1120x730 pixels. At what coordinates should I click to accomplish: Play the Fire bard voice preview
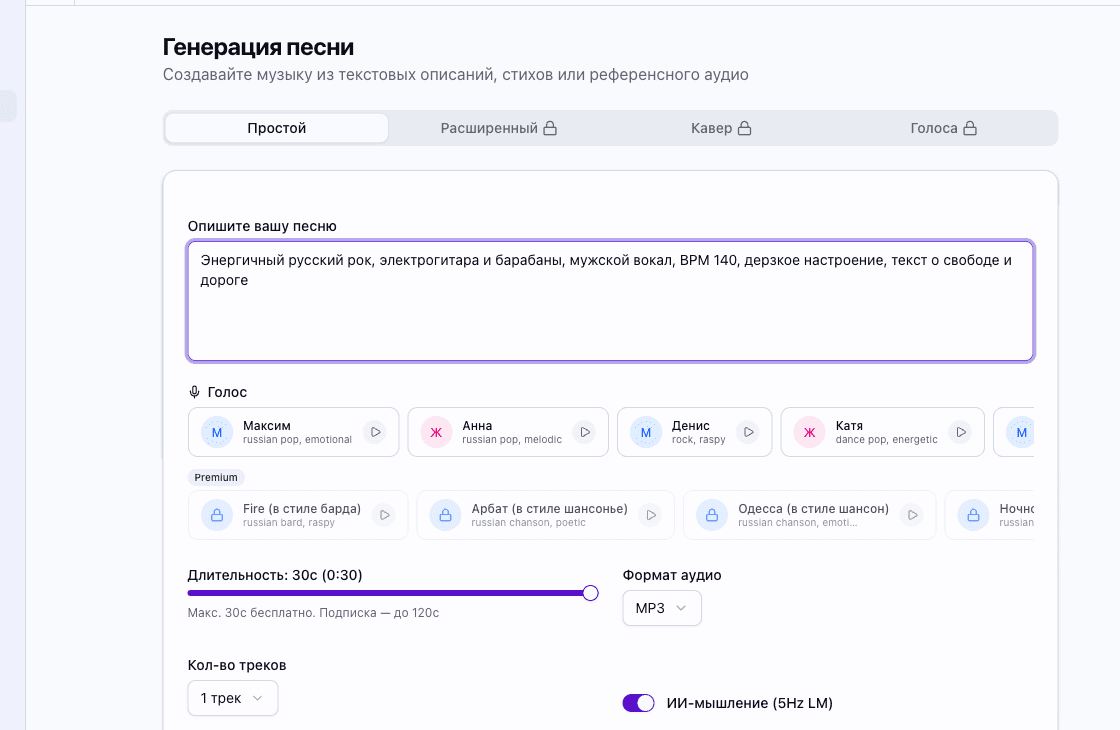tap(384, 514)
